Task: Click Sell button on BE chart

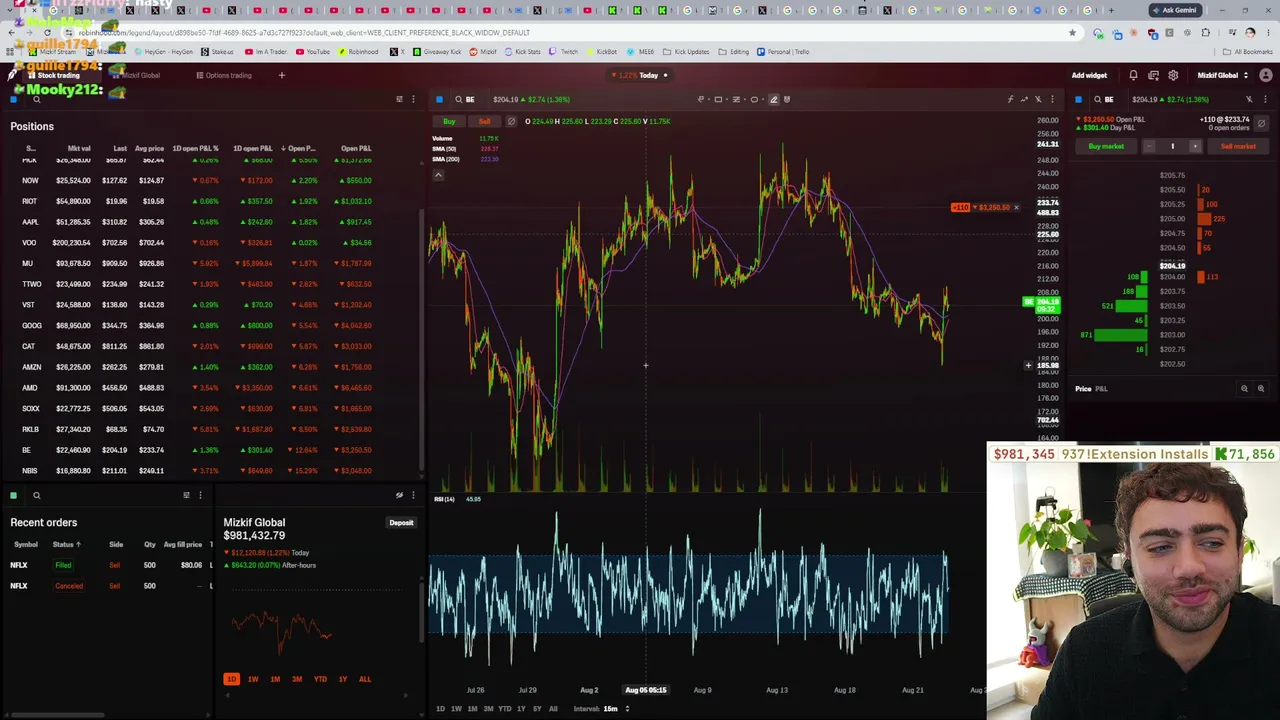Action: [x=484, y=122]
